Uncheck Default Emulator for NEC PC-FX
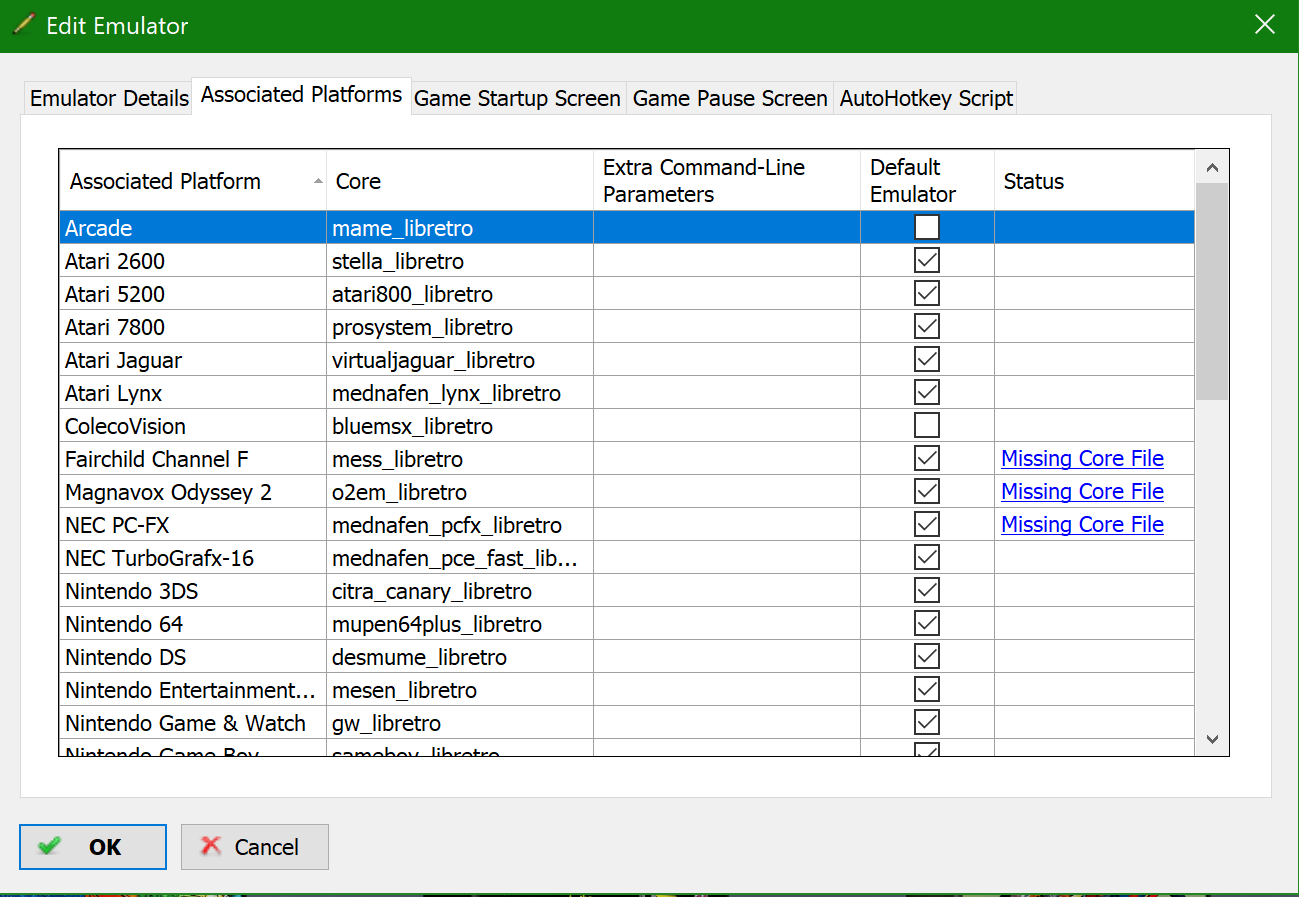The width and height of the screenshot is (1299, 897). tap(927, 525)
